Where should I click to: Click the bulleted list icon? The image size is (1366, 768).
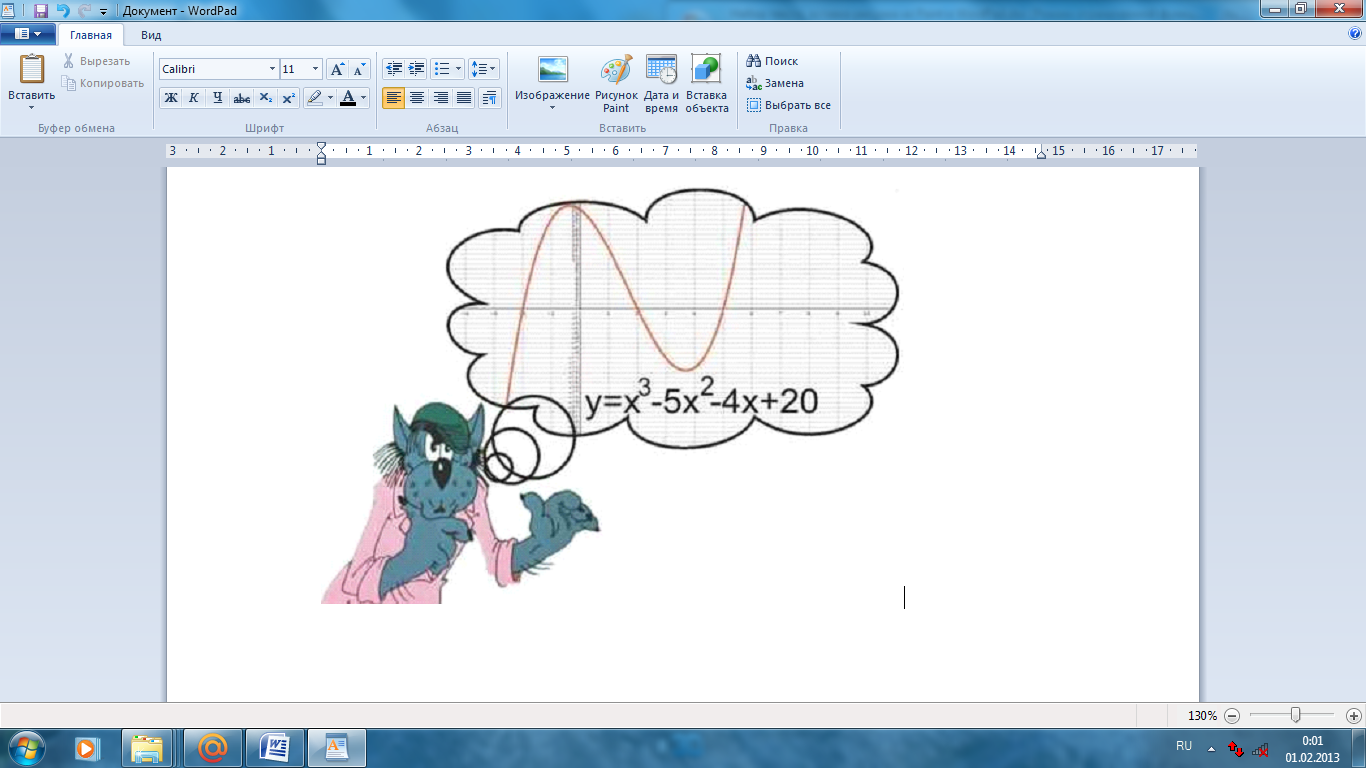tap(442, 69)
